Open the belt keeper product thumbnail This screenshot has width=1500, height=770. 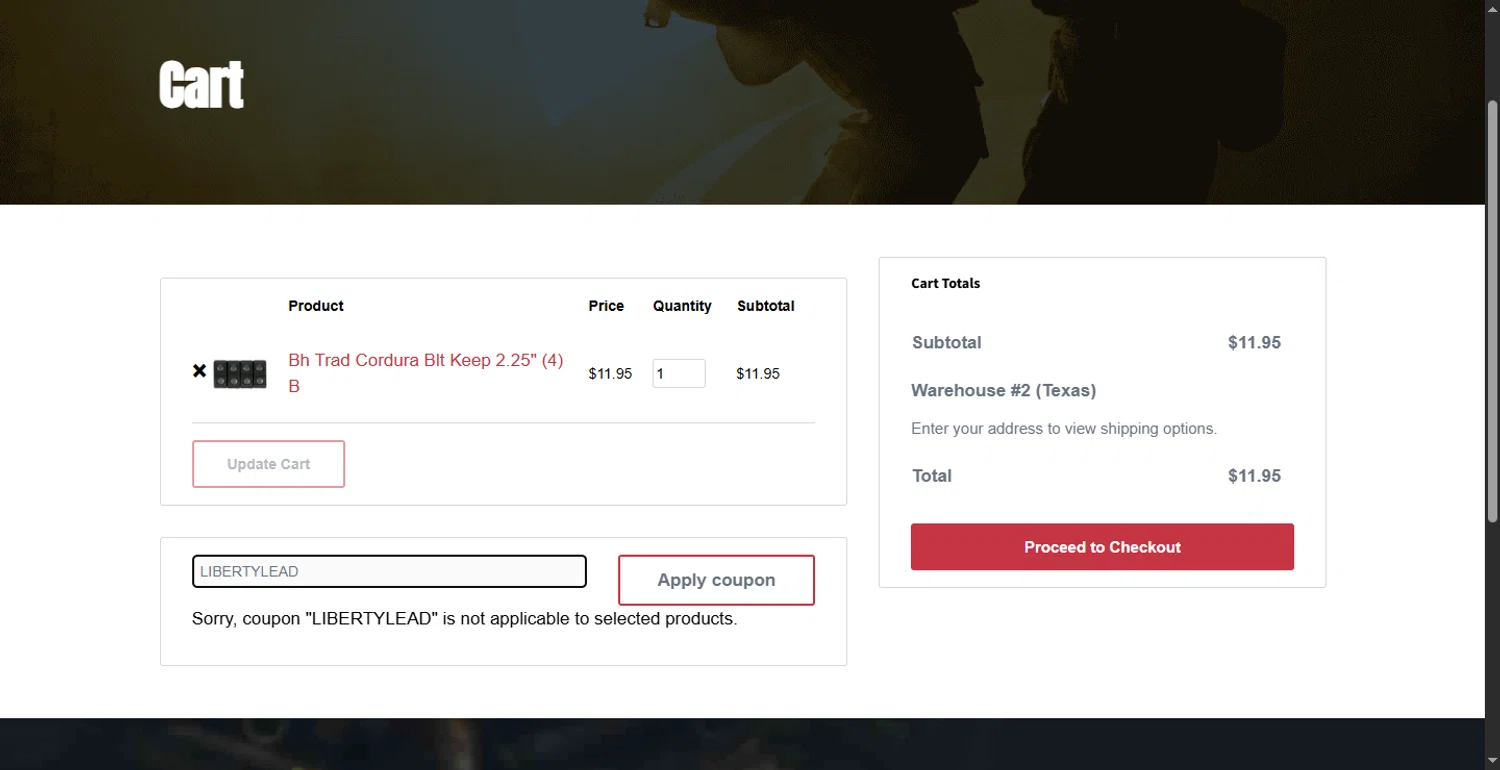click(240, 373)
